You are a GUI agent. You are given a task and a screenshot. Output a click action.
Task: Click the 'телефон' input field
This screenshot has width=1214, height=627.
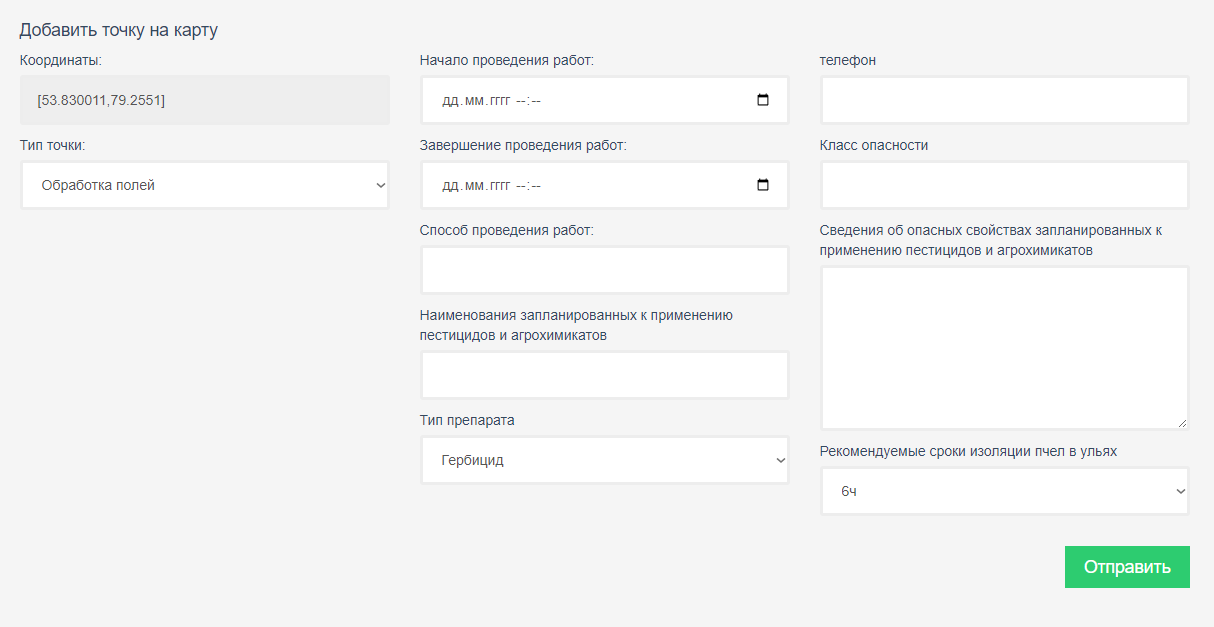point(1004,100)
